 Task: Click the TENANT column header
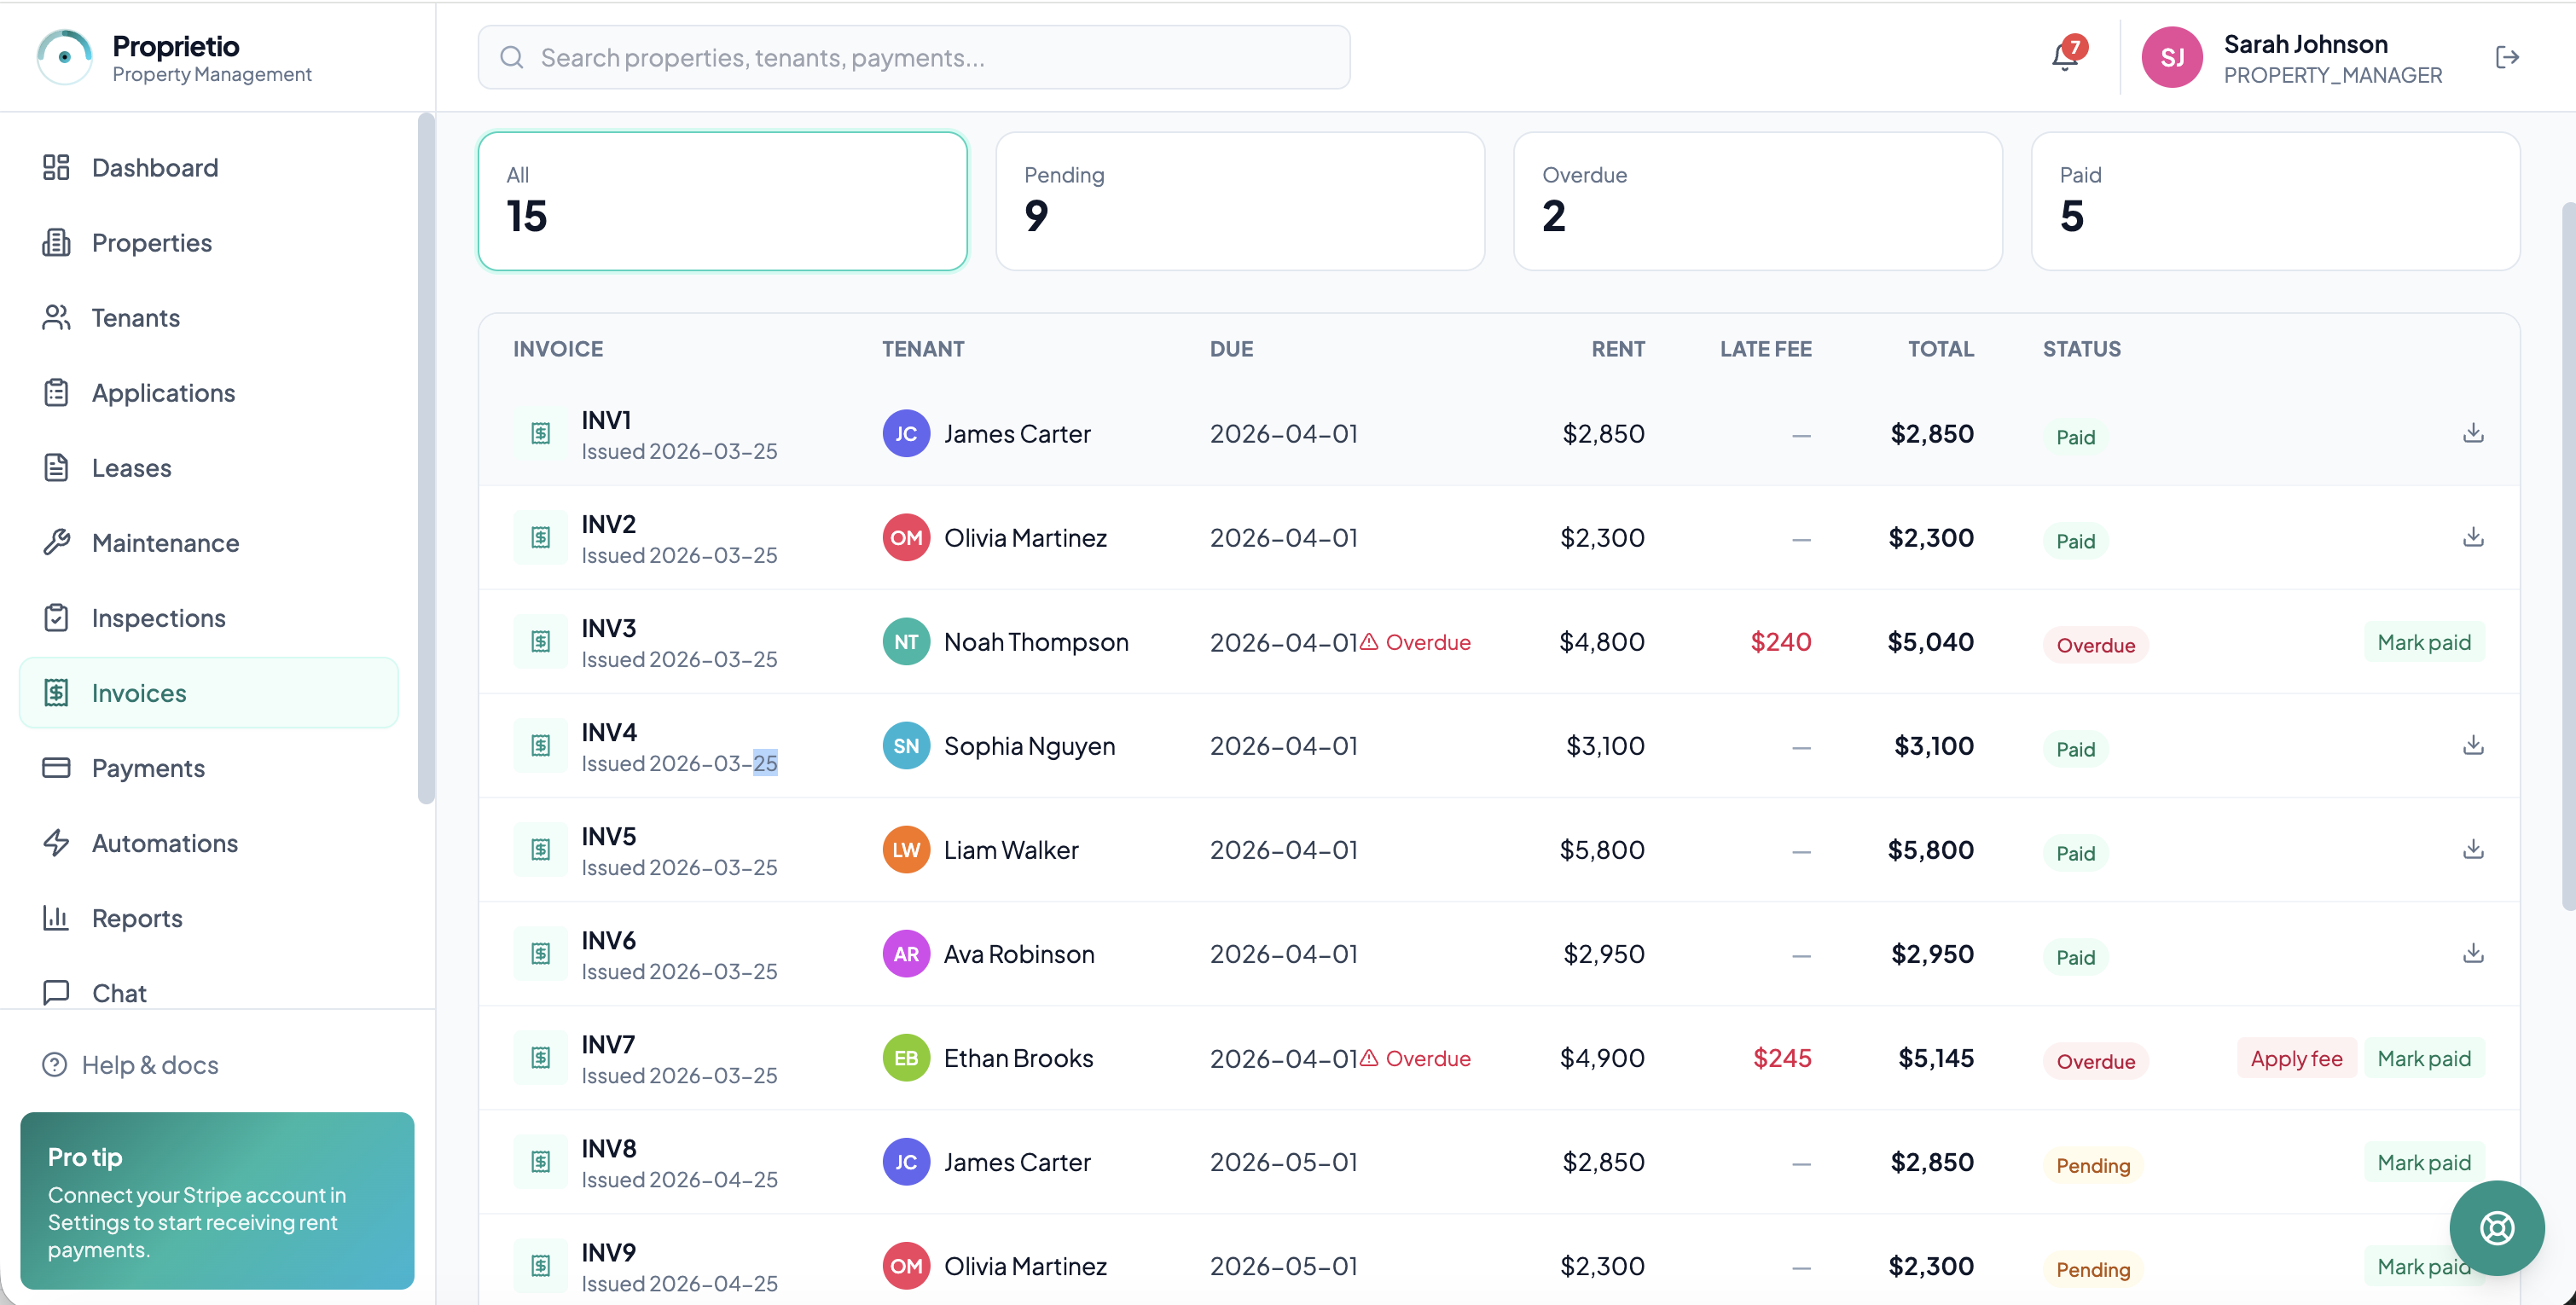922,348
